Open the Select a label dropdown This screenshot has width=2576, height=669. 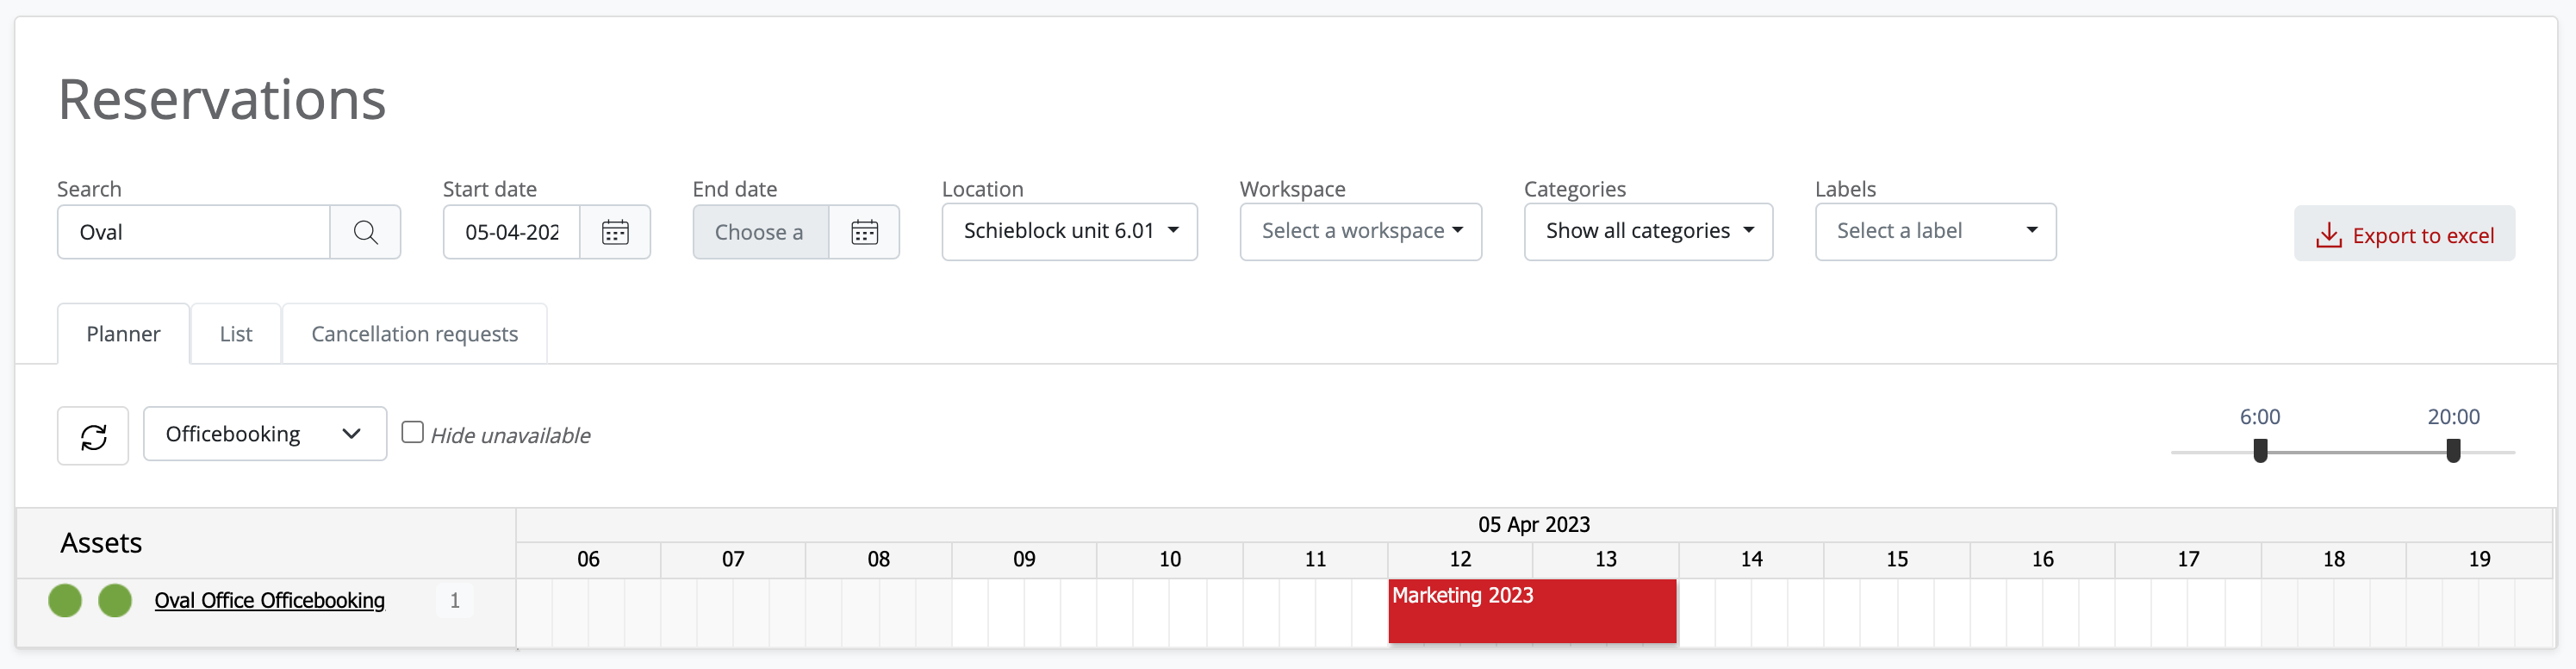[x=1935, y=231]
